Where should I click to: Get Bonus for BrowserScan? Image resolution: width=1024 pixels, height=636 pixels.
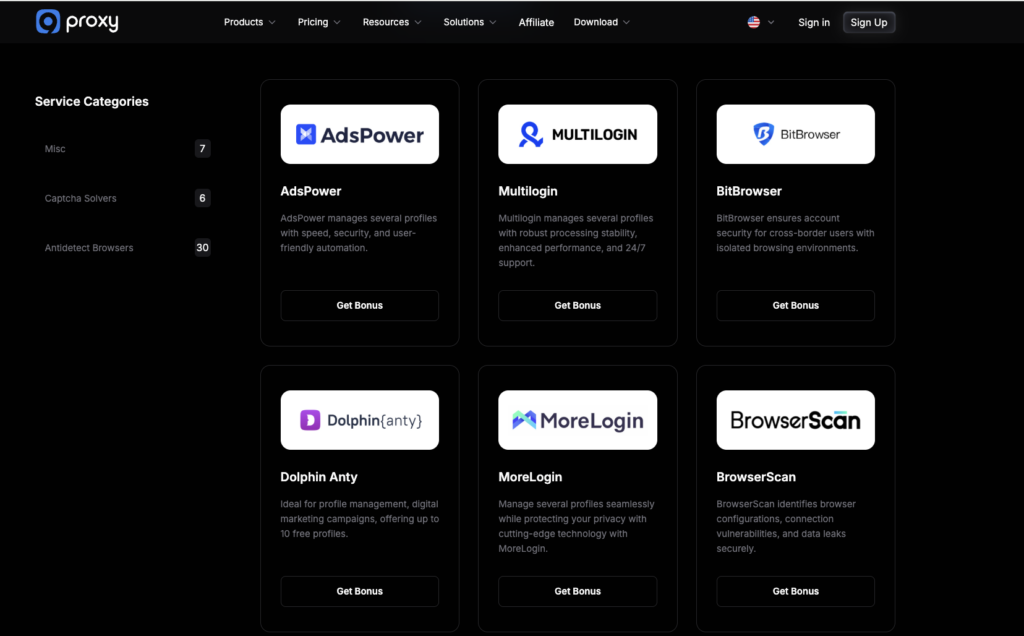point(795,592)
